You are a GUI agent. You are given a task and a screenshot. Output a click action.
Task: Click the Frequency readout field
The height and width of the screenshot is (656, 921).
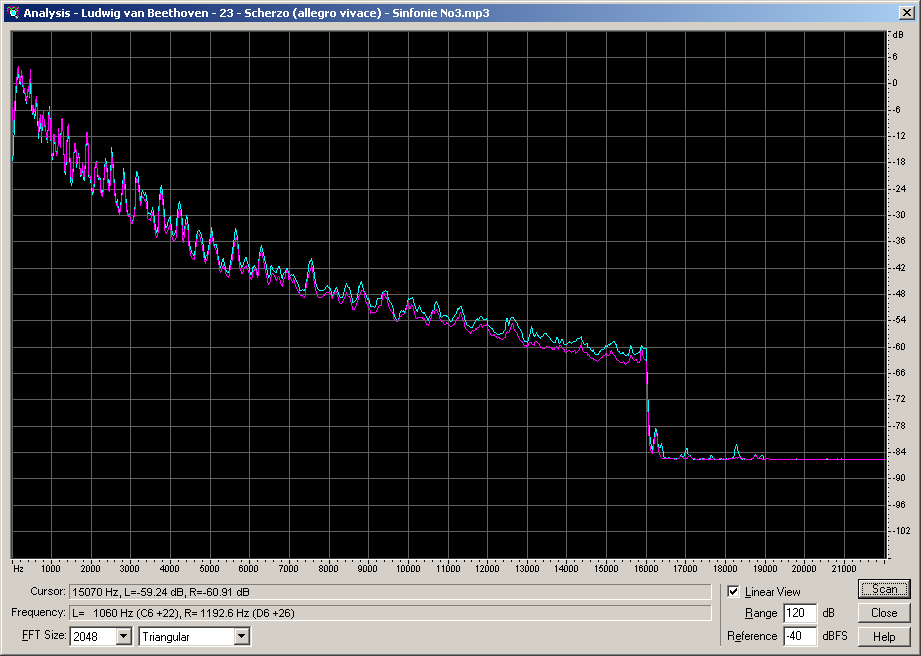(390, 613)
